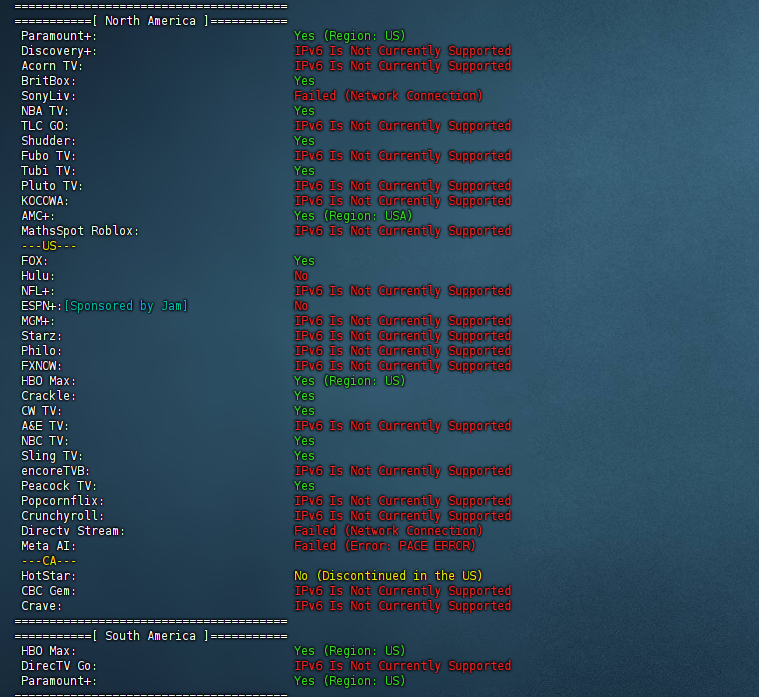Select the Crave label

click(41, 606)
